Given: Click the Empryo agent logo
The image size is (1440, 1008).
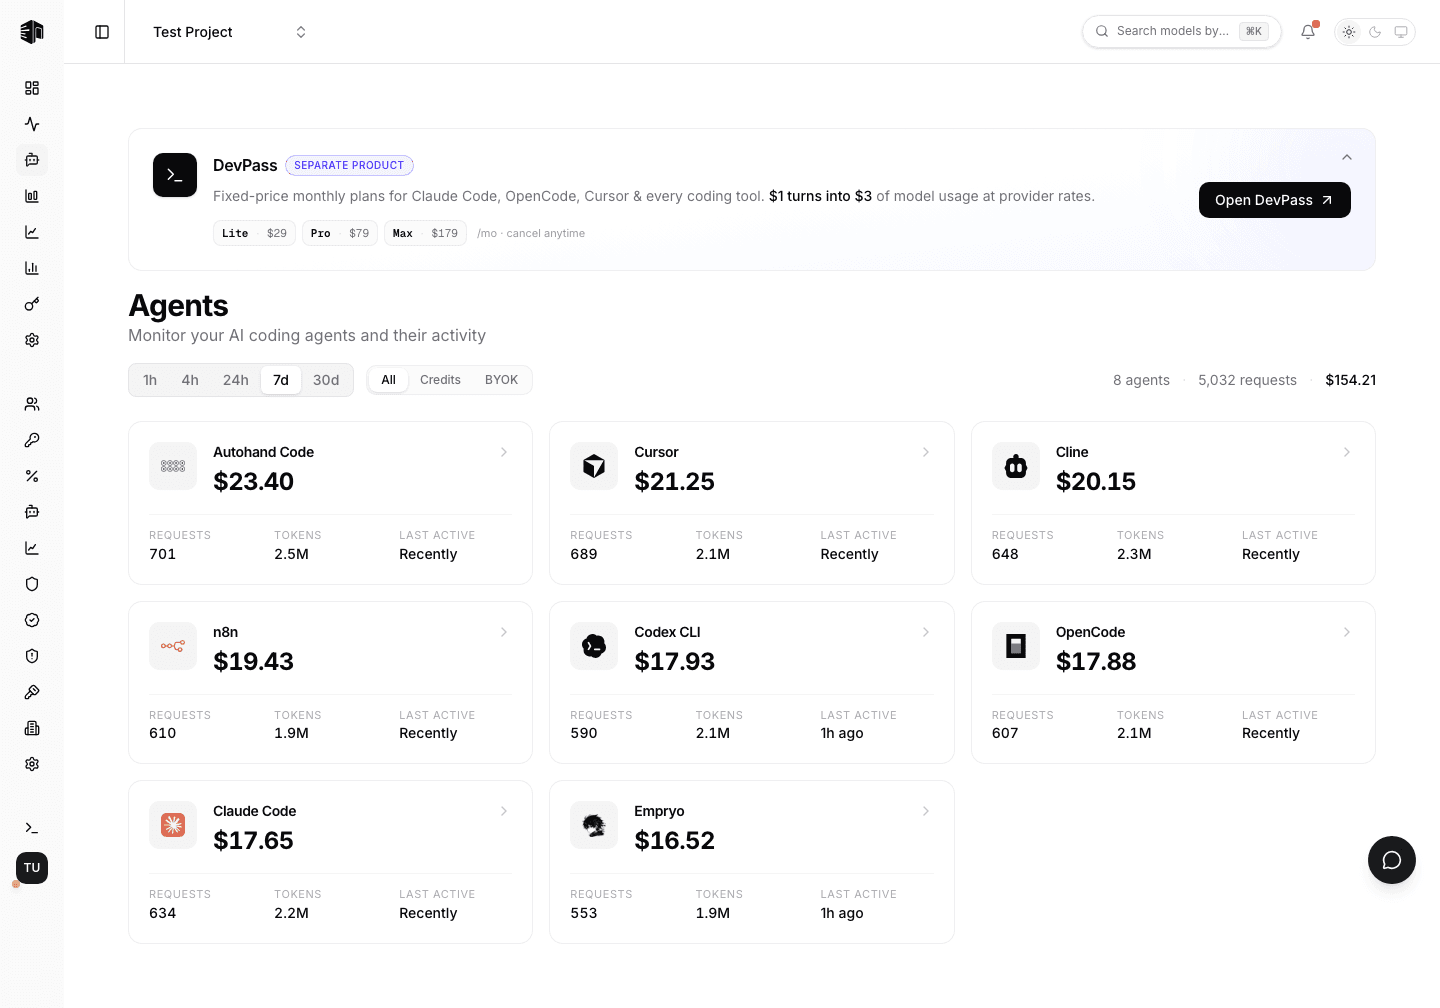Looking at the screenshot, I should click(594, 825).
